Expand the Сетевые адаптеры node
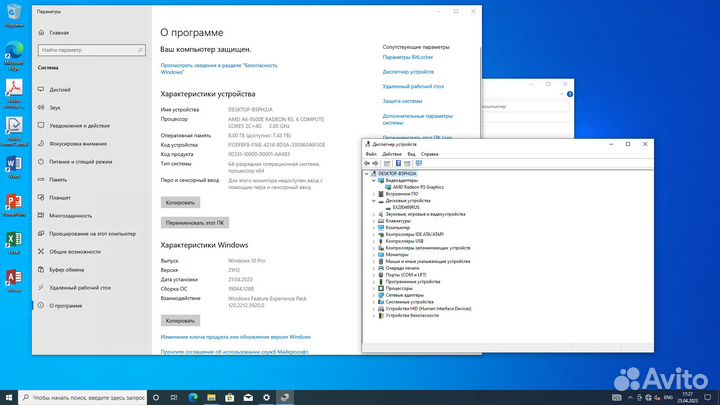The height and width of the screenshot is (405, 720). coord(374,295)
